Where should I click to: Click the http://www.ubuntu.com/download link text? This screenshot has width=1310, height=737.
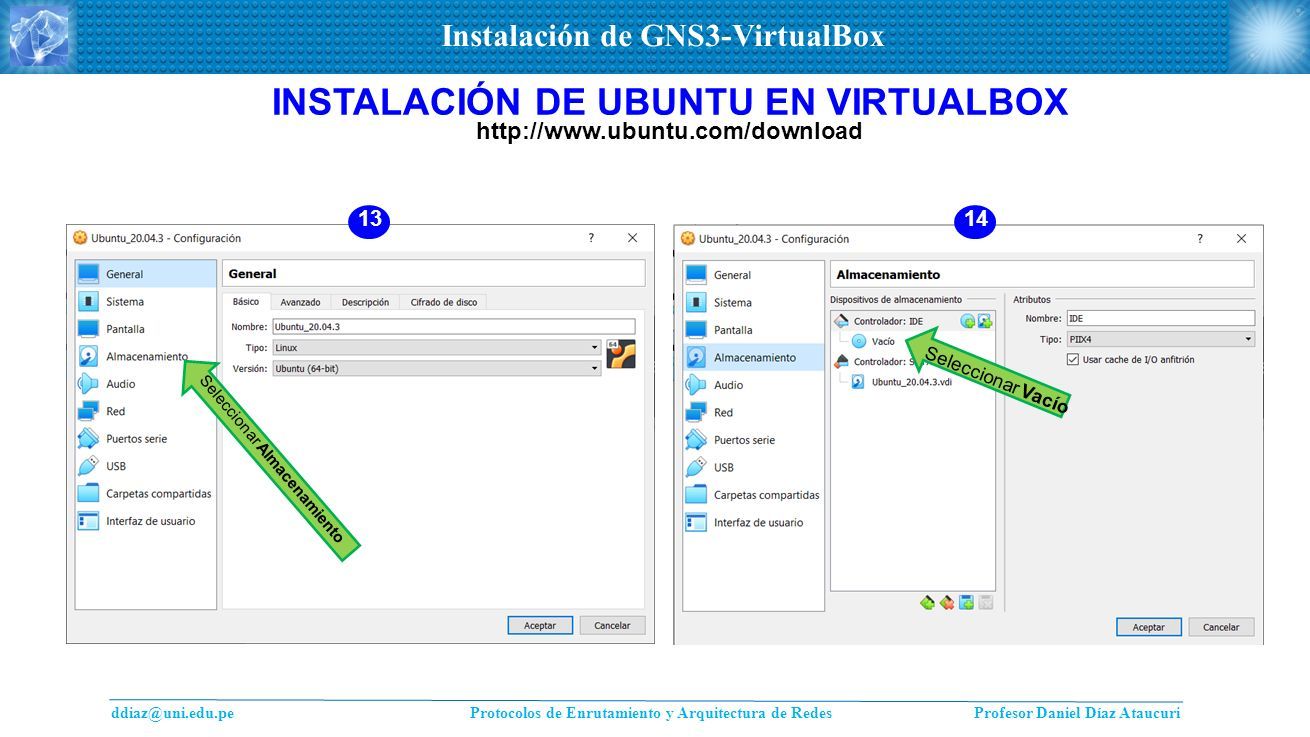(669, 131)
